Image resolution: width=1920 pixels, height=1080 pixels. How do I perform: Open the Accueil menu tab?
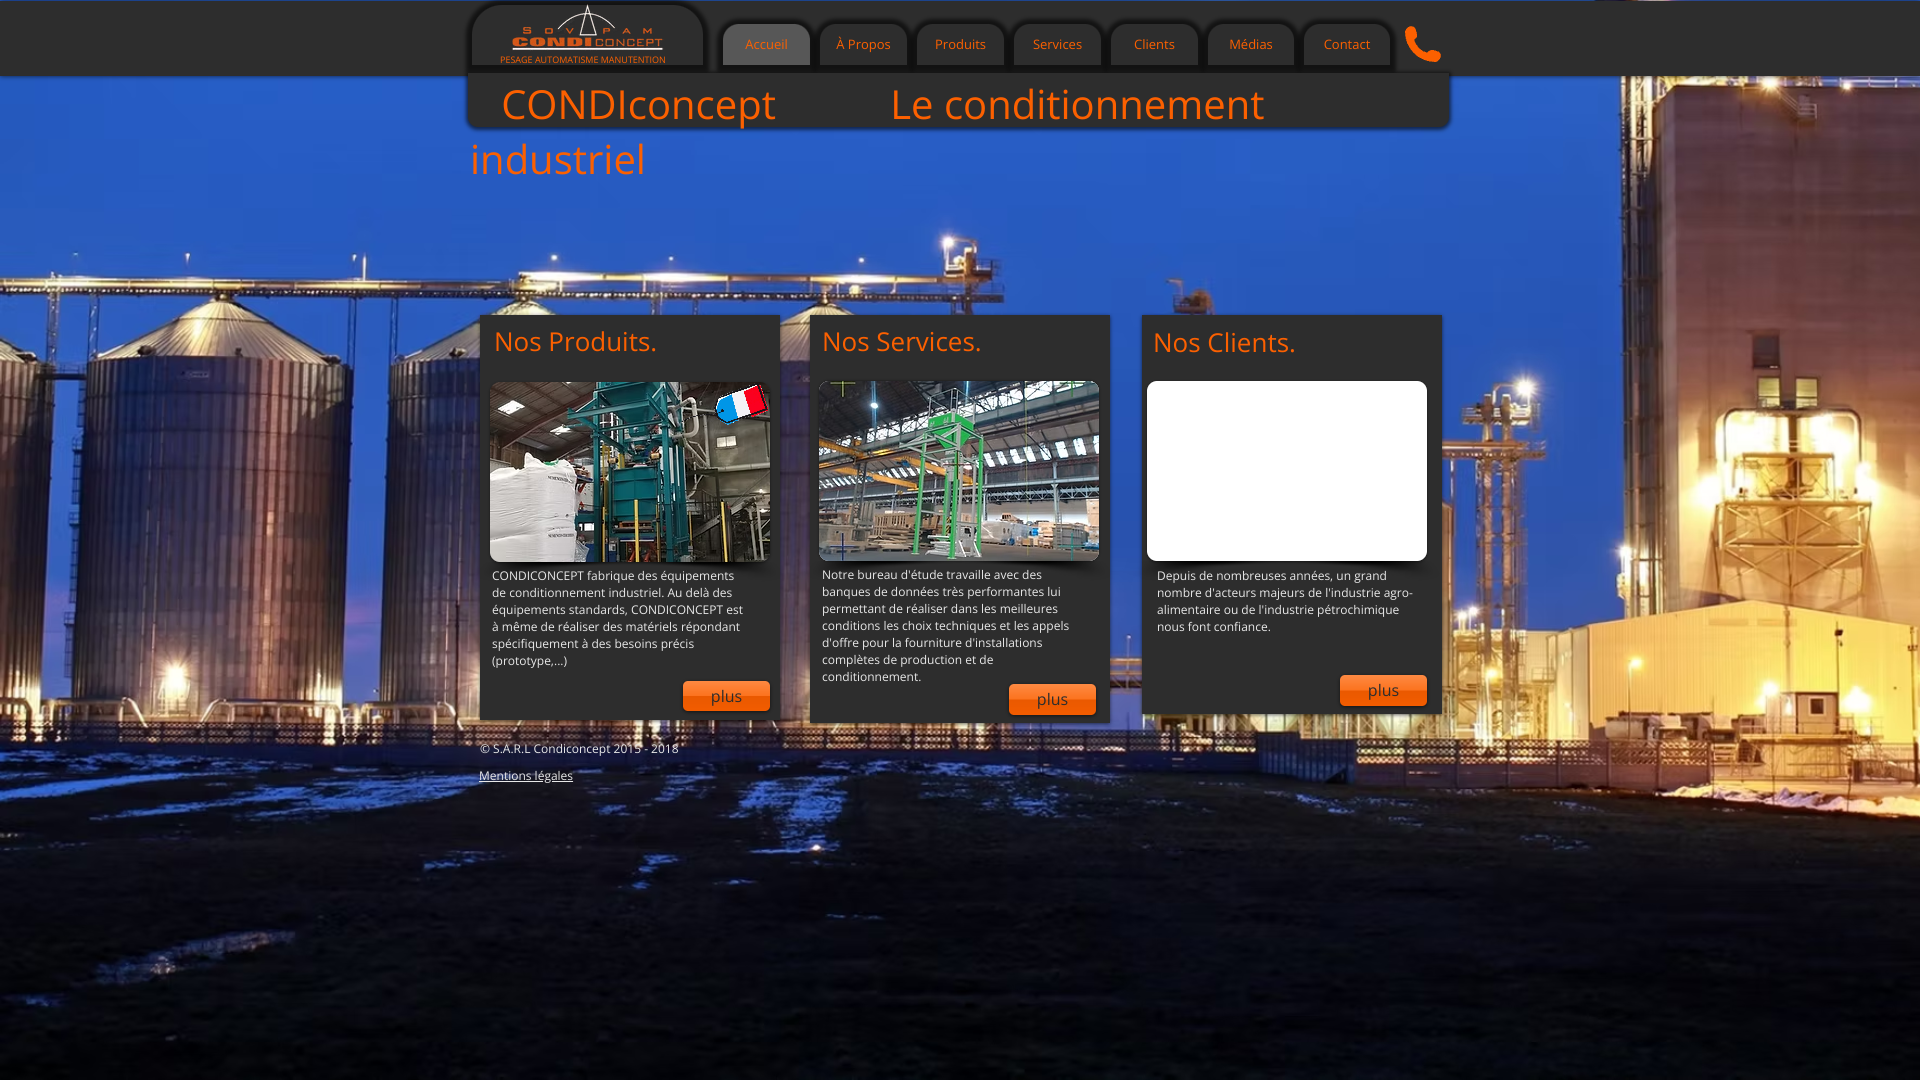(766, 44)
